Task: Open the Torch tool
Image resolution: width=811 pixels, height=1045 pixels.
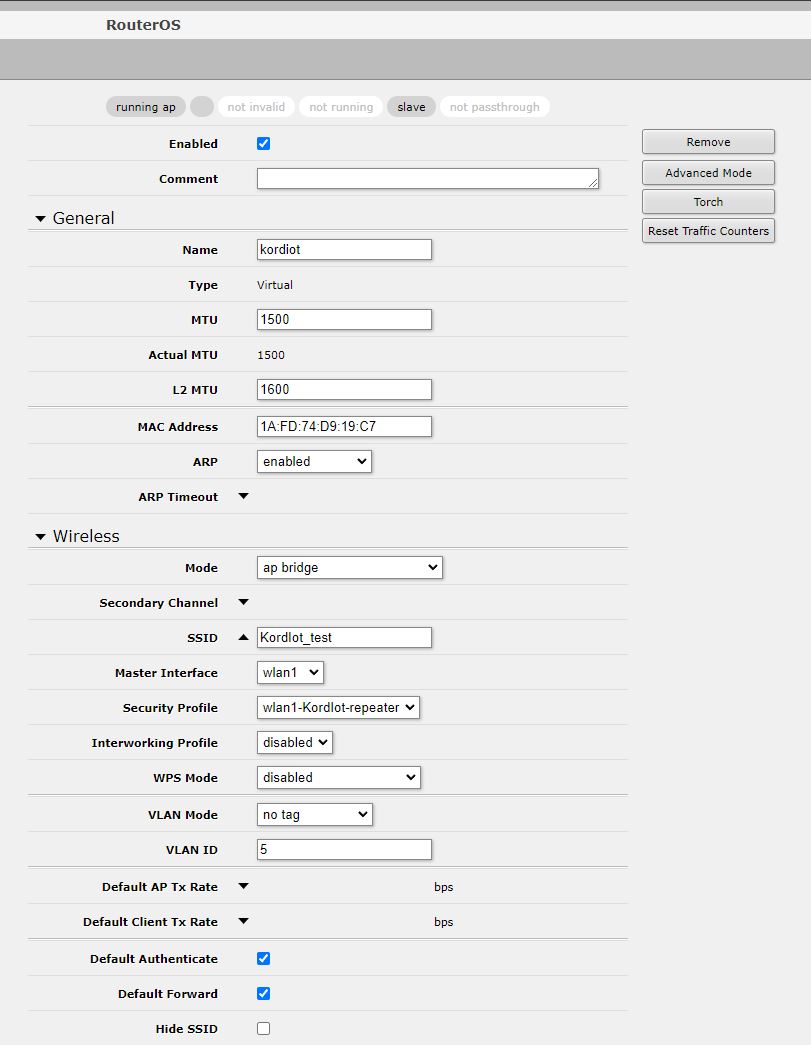Action: pos(708,202)
